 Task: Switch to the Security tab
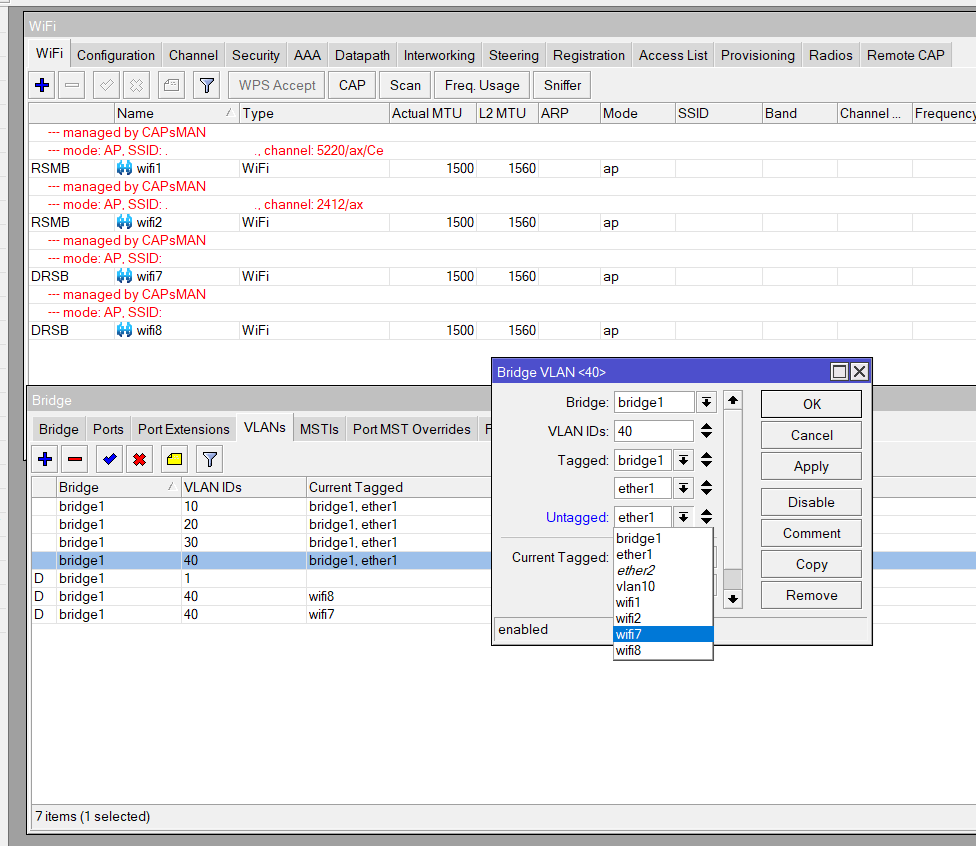255,55
